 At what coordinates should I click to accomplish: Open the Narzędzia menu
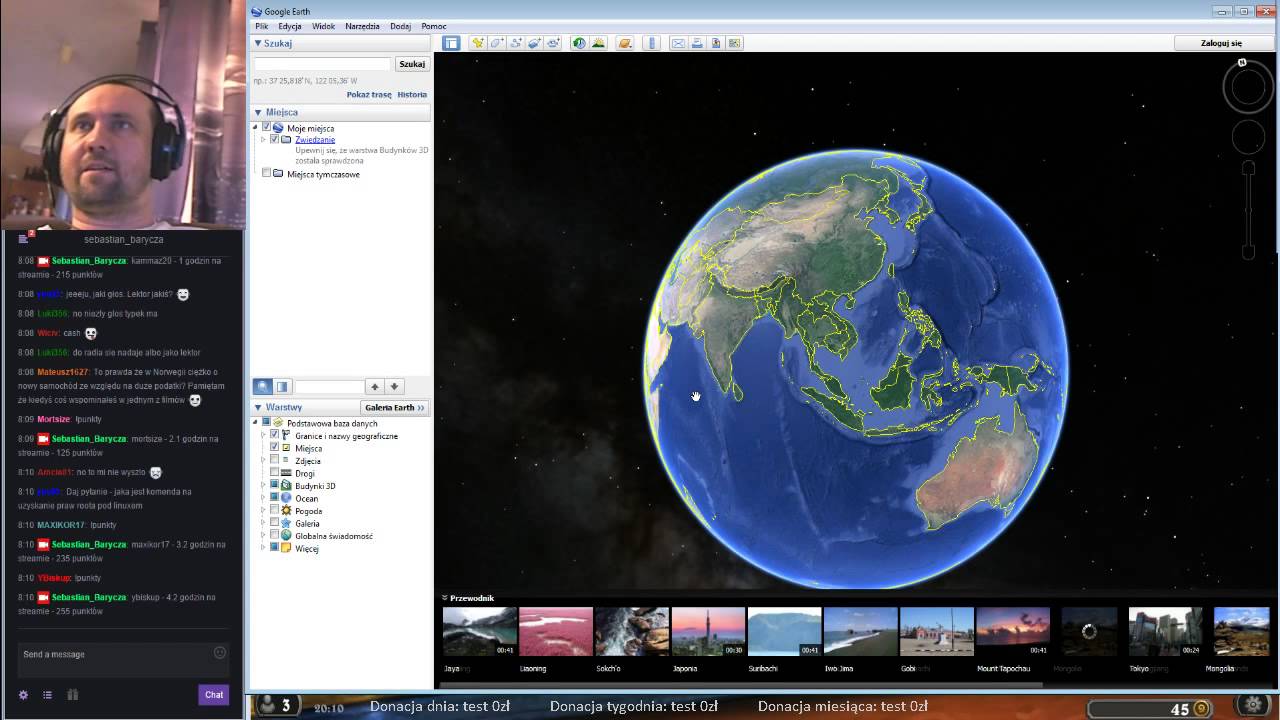(362, 26)
